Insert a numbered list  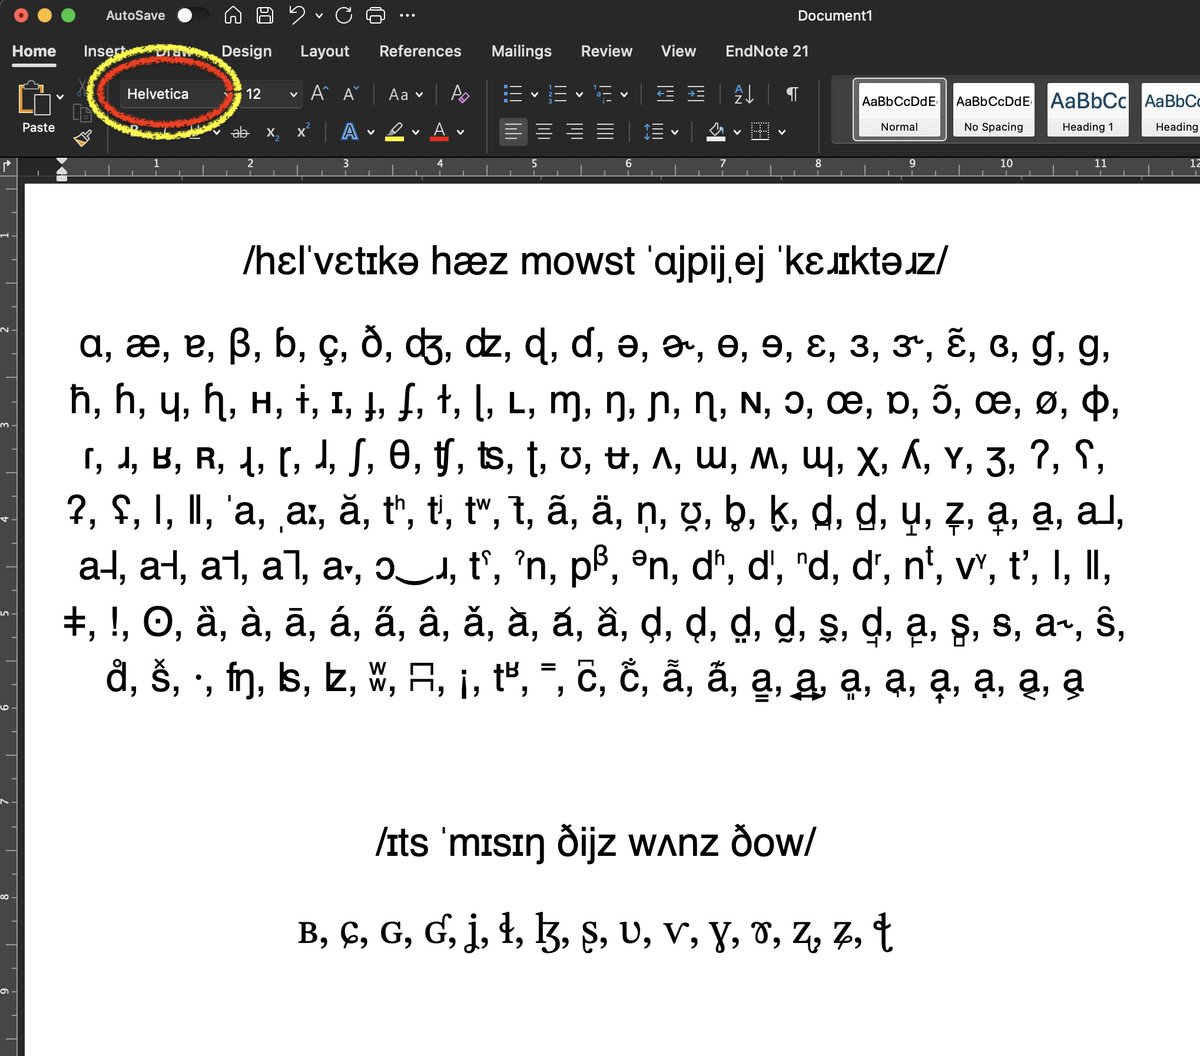558,93
